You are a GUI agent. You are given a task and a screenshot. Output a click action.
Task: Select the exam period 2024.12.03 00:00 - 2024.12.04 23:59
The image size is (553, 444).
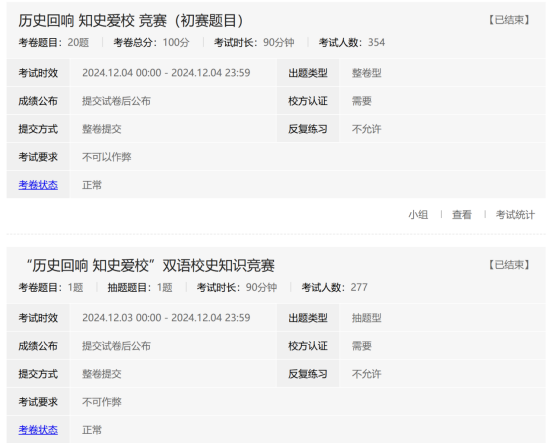[x=166, y=318]
